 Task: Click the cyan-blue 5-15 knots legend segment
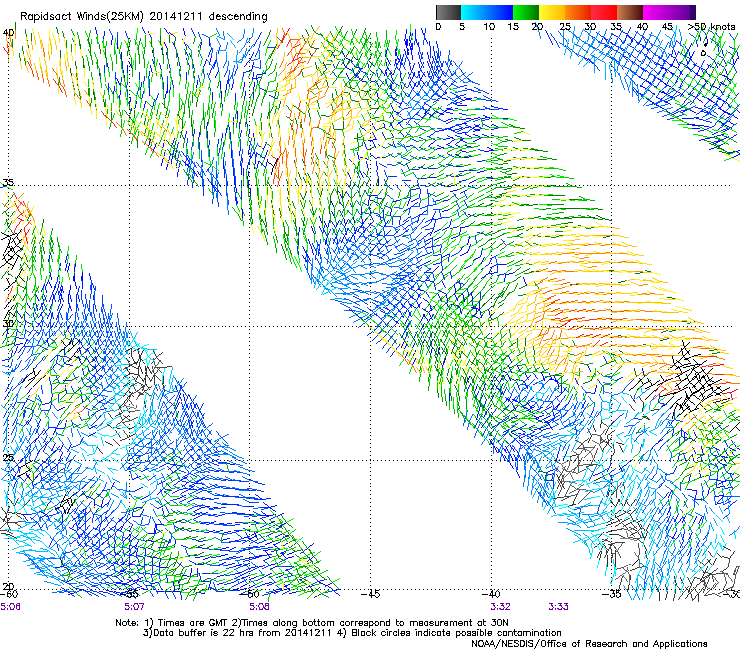pyautogui.click(x=487, y=12)
